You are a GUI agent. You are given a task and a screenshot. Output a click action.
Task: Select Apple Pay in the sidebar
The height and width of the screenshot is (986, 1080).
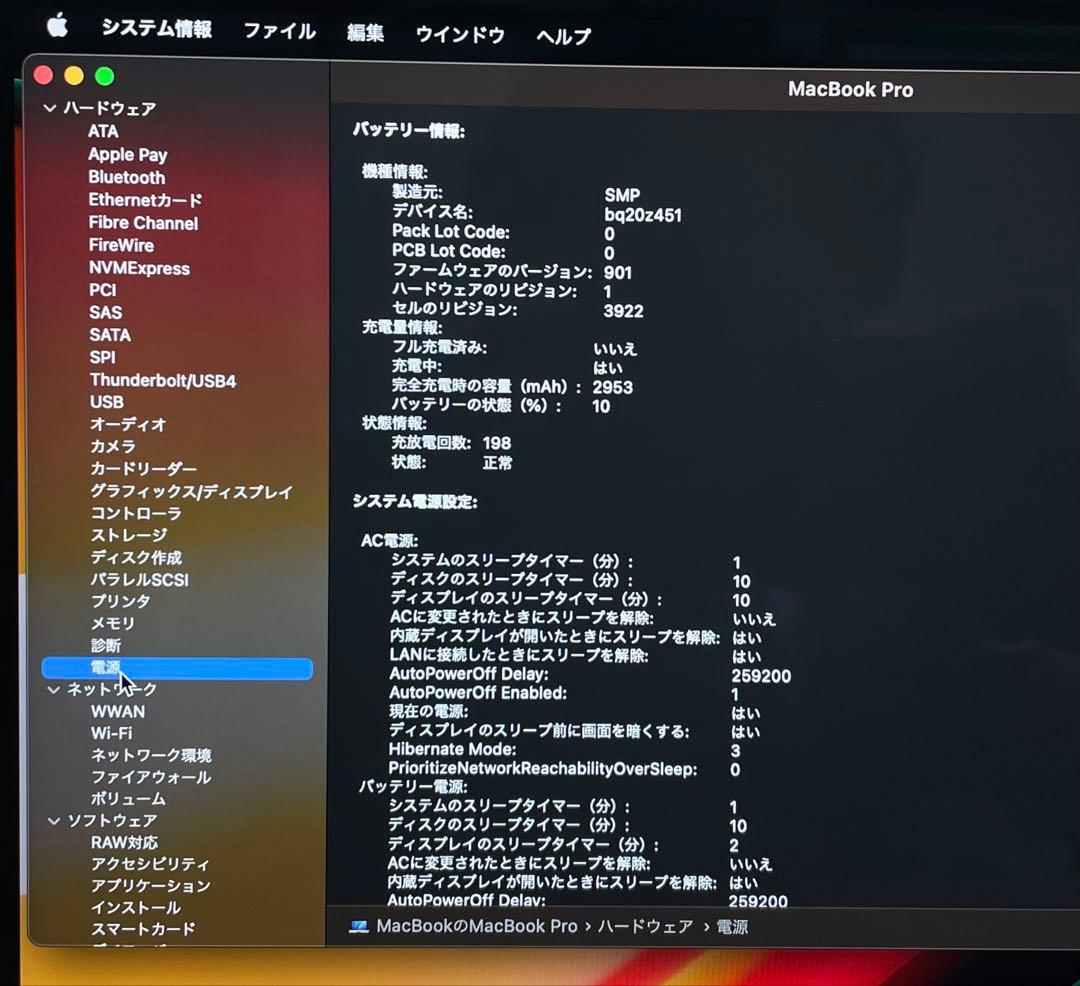tap(128, 155)
